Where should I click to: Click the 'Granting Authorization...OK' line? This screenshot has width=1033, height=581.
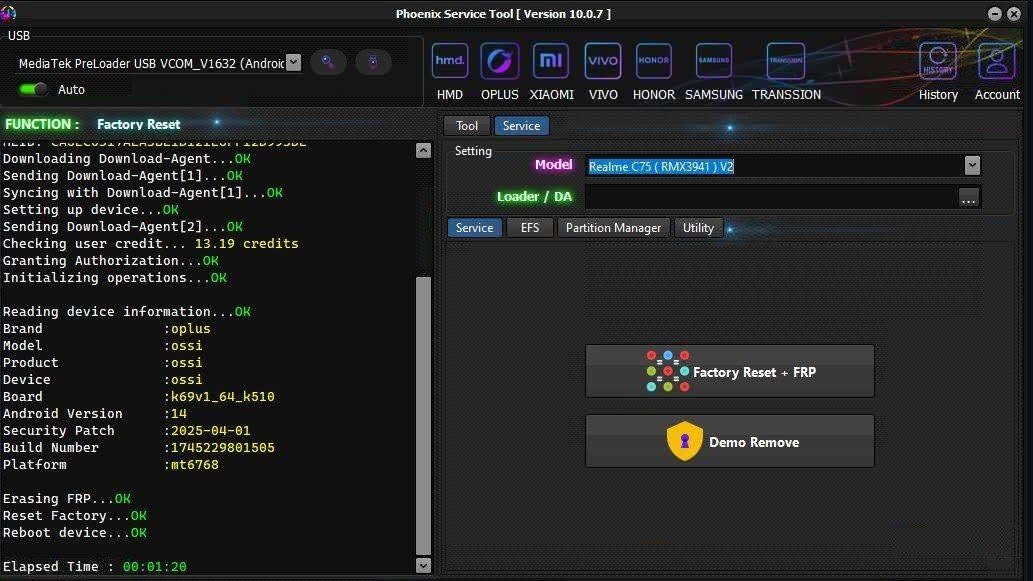coord(111,261)
